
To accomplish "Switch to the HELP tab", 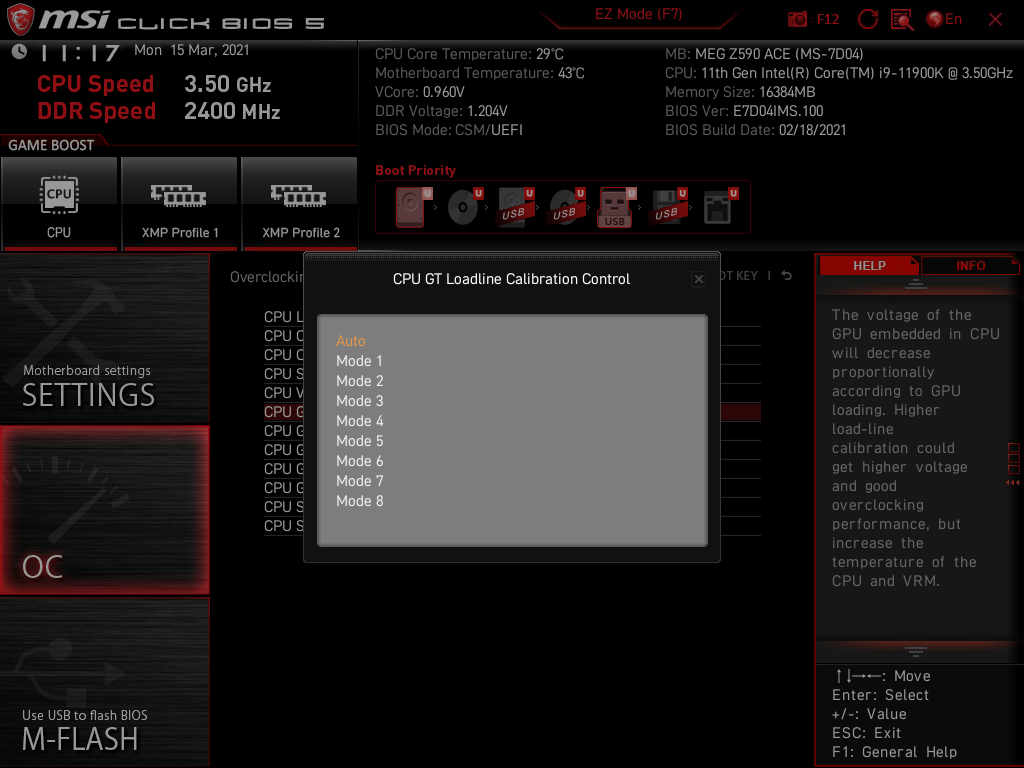I will [x=869, y=266].
